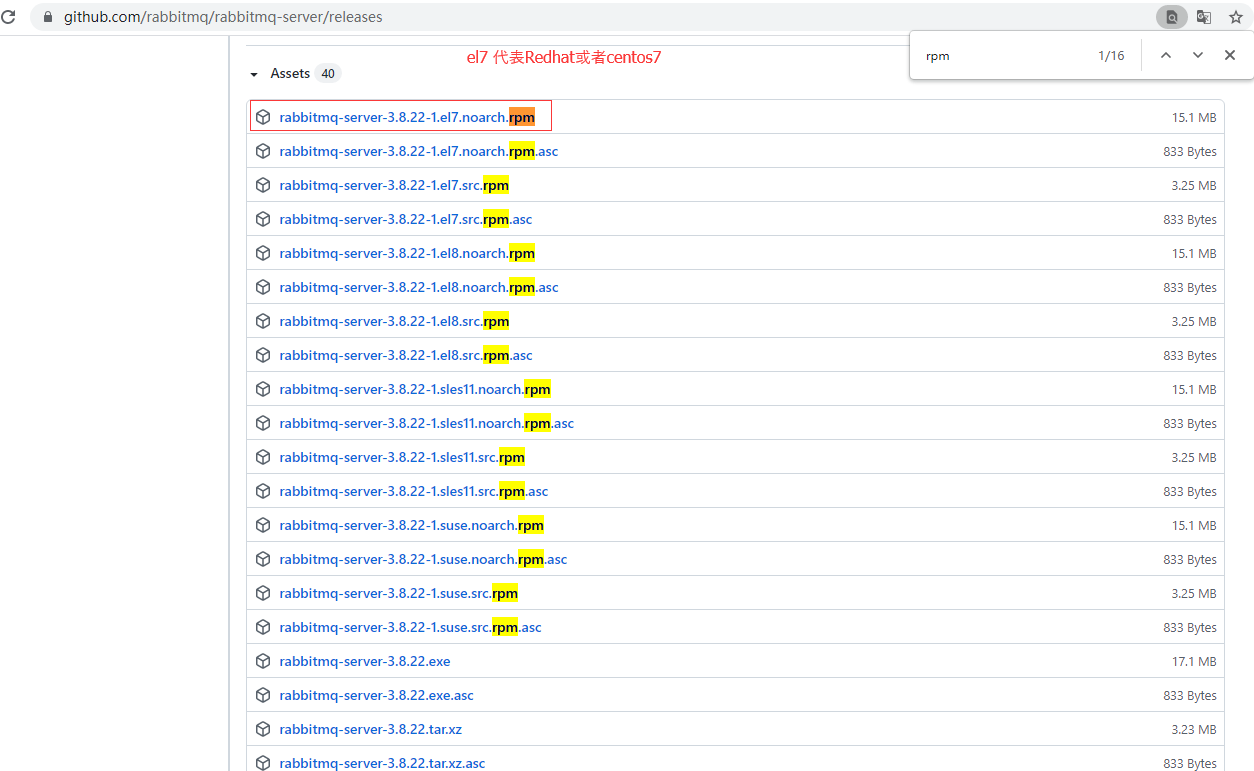Click package icon beside el8.noarch.rpm.asc
The height and width of the screenshot is (771, 1254).
click(263, 287)
